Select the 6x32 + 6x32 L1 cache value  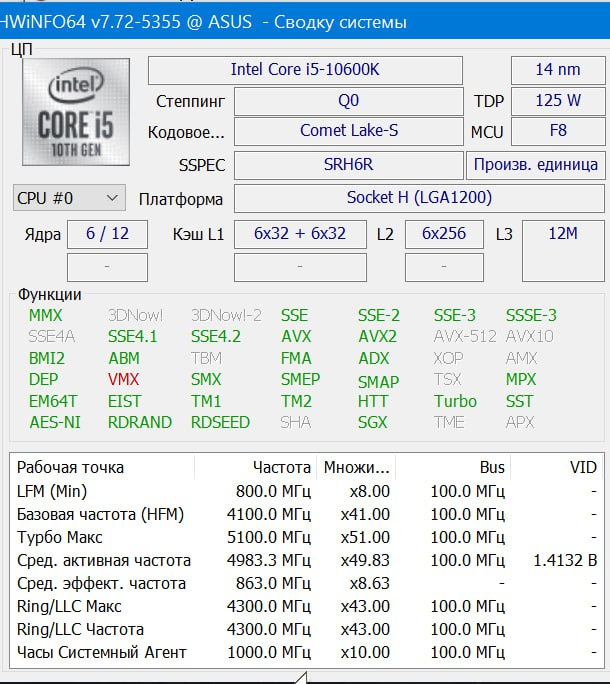point(300,234)
